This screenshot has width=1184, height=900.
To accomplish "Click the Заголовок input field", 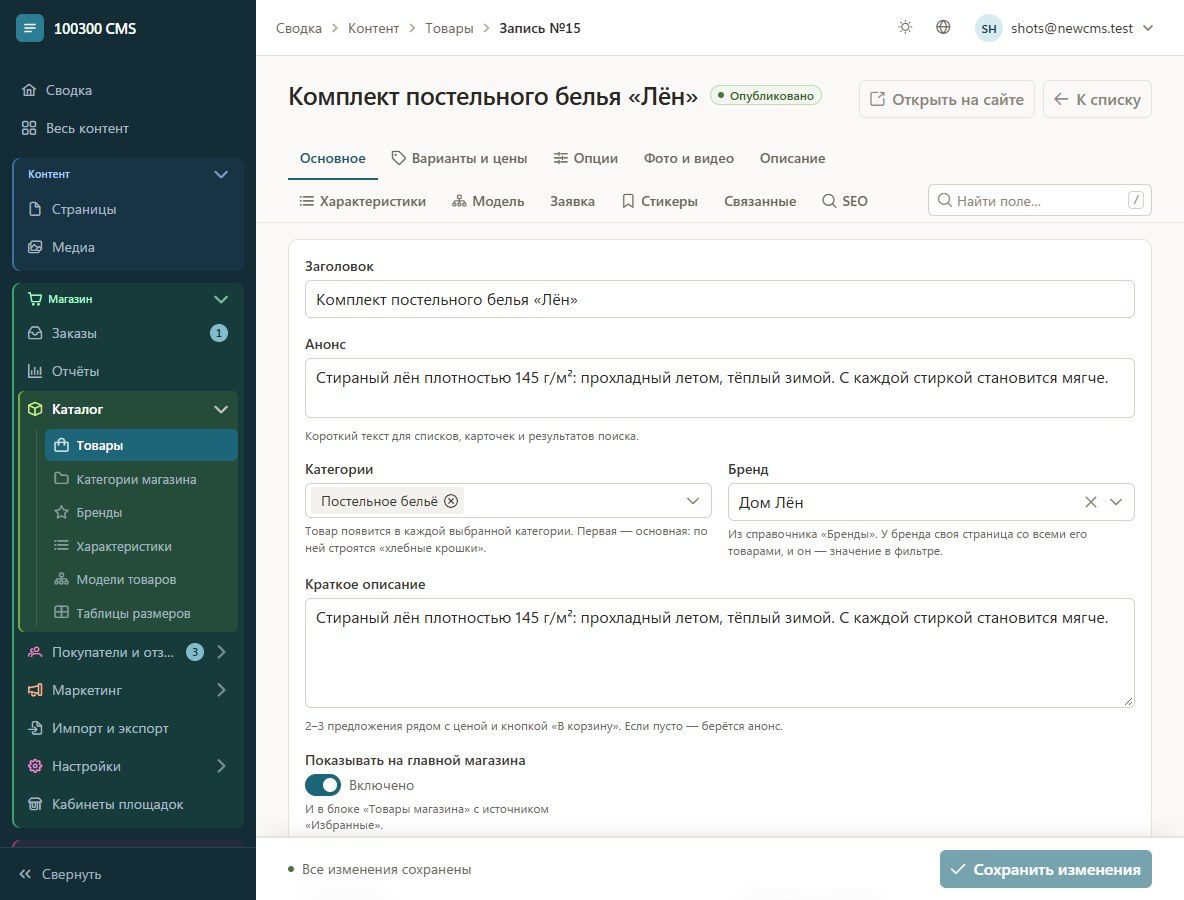I will click(x=720, y=299).
